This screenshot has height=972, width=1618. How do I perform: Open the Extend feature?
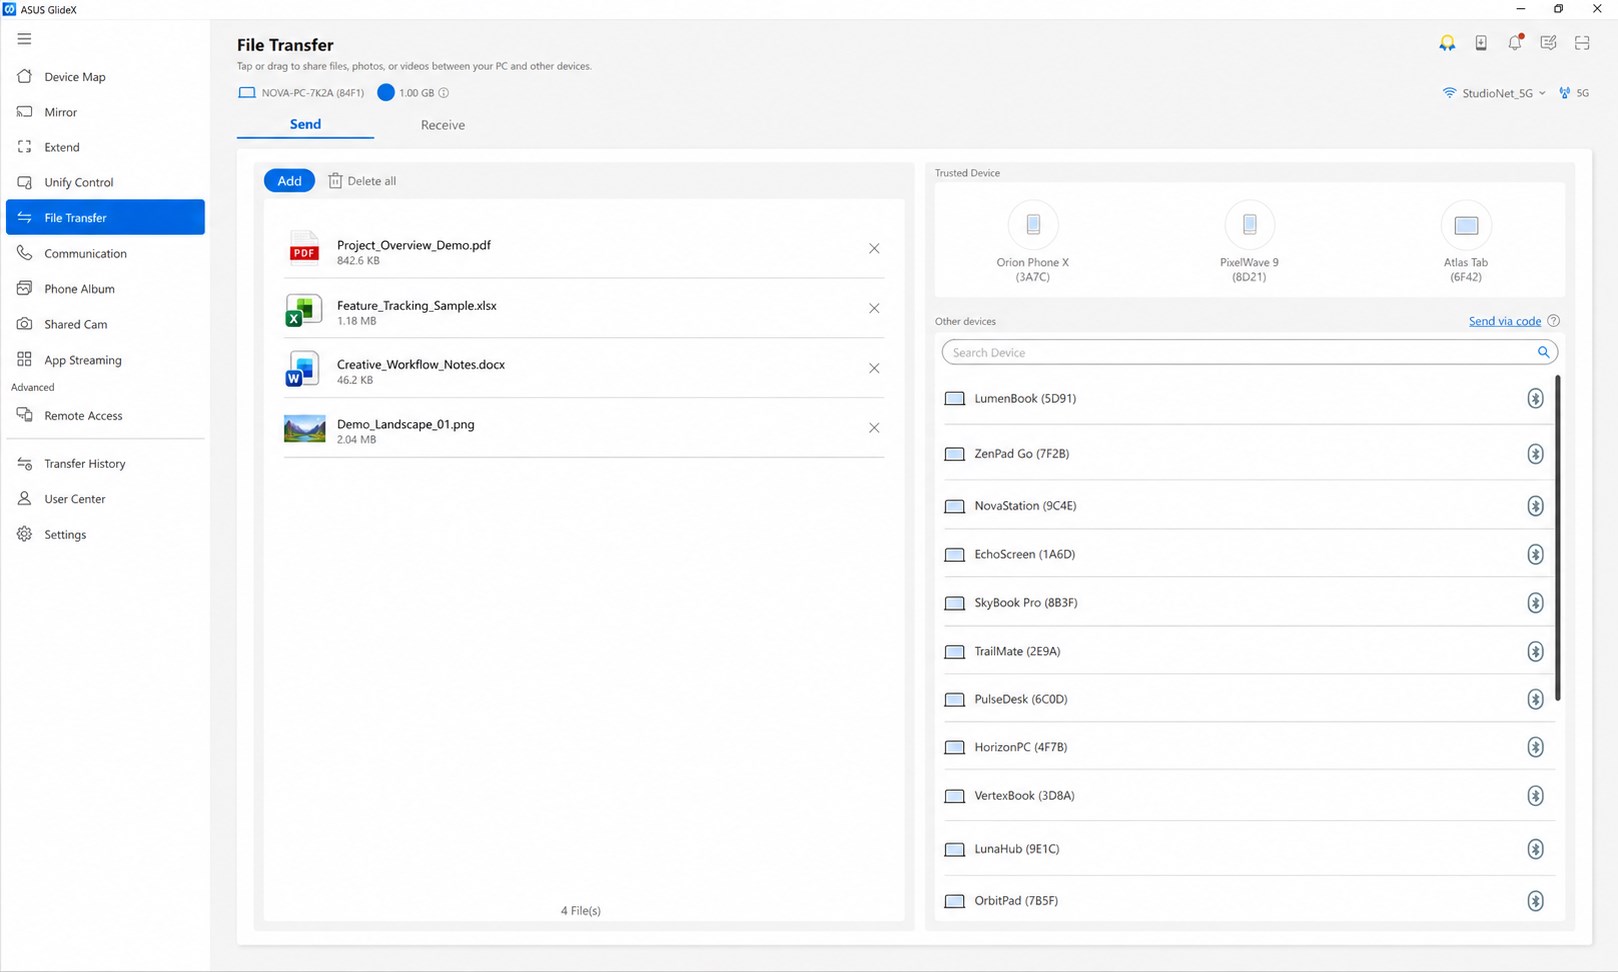pos(105,147)
